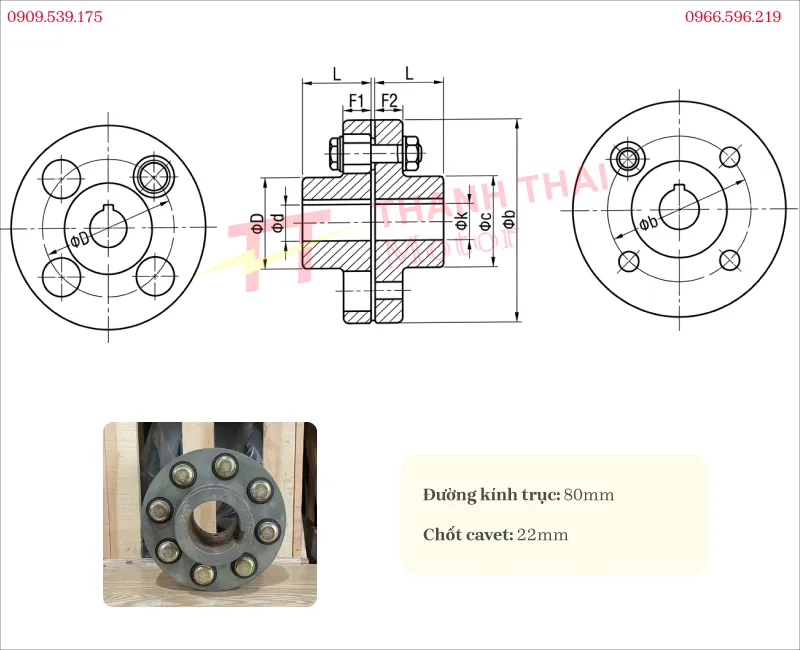Click the Φd dimension label in section view
The height and width of the screenshot is (650, 800).
(278, 223)
